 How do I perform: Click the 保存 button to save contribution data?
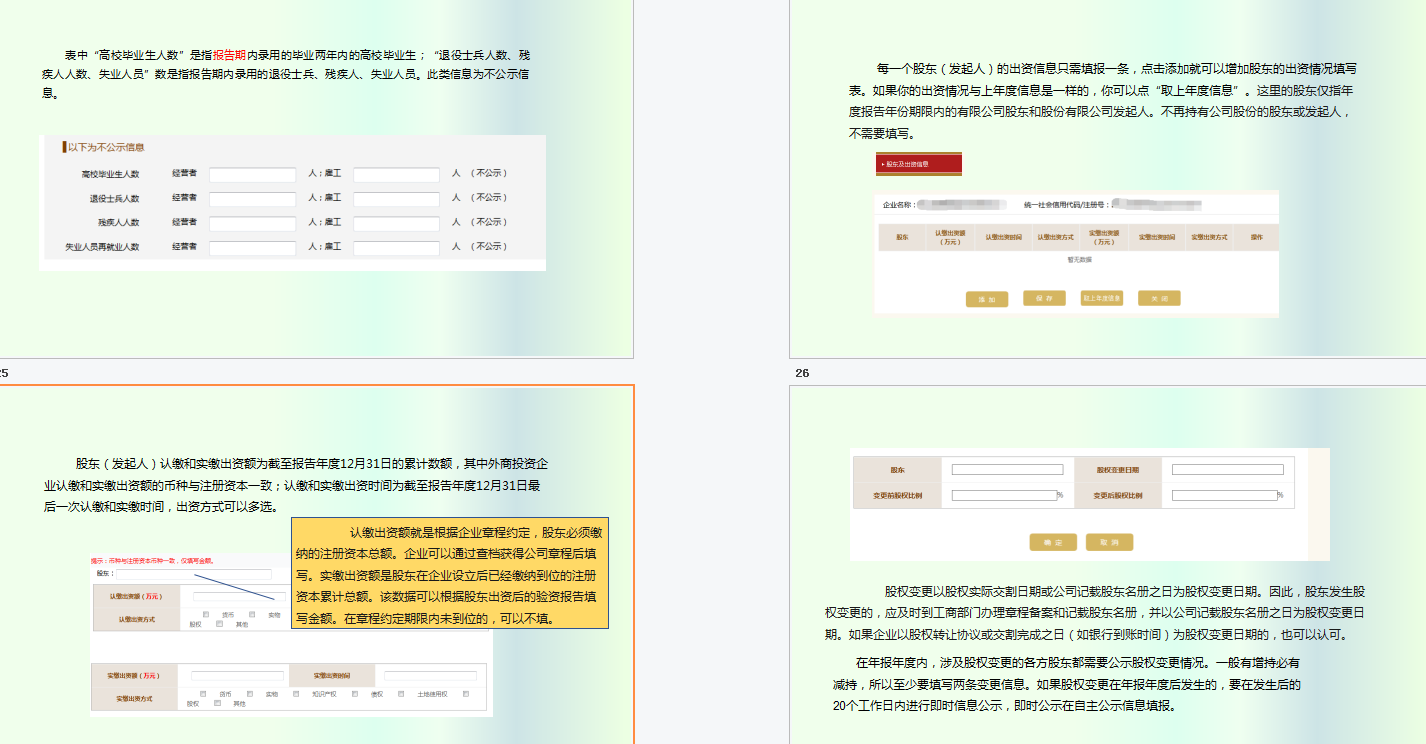point(1043,298)
